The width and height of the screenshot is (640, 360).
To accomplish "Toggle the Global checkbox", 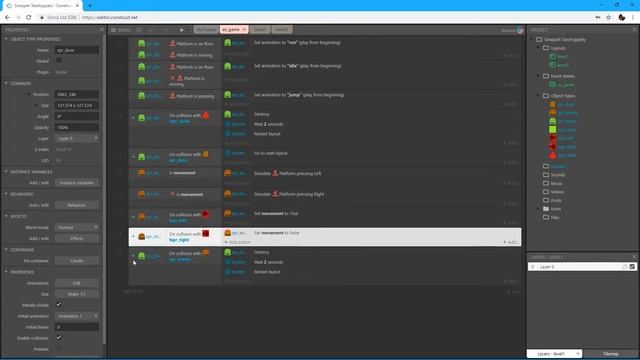I will pos(59,61).
